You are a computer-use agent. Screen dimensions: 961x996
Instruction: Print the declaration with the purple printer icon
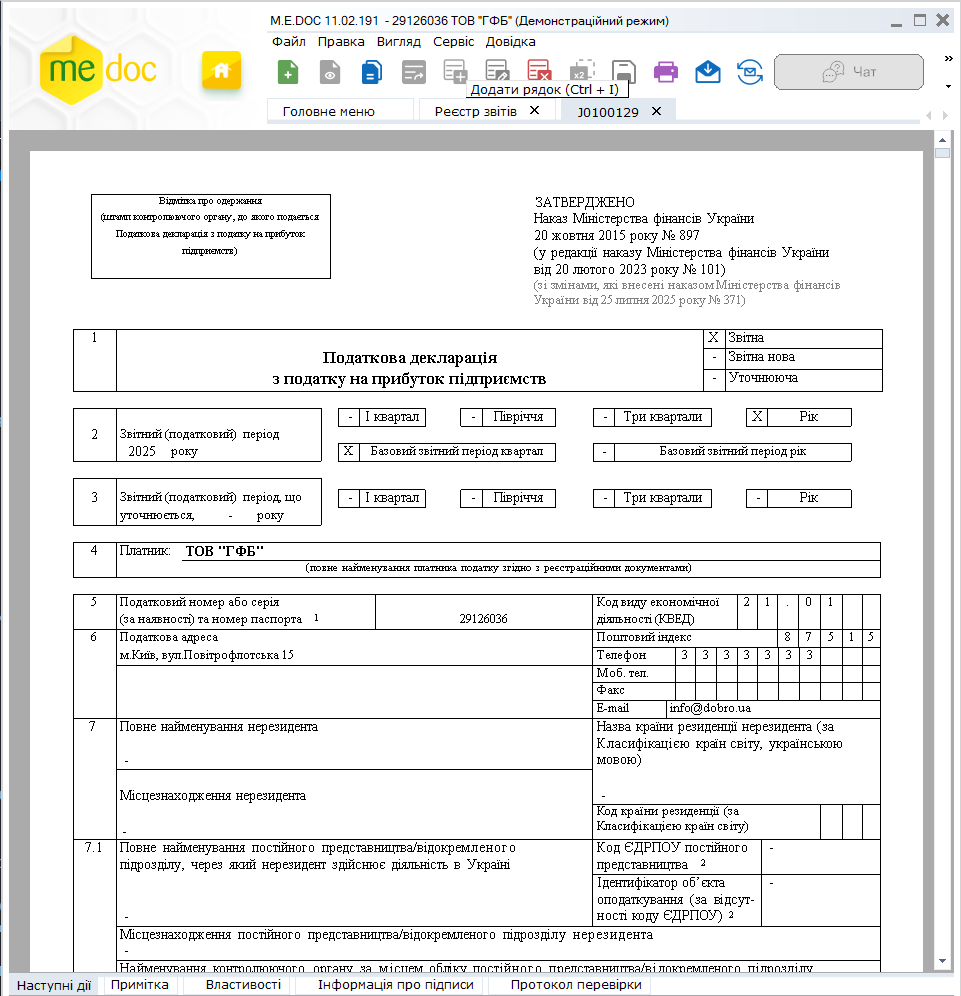(666, 72)
